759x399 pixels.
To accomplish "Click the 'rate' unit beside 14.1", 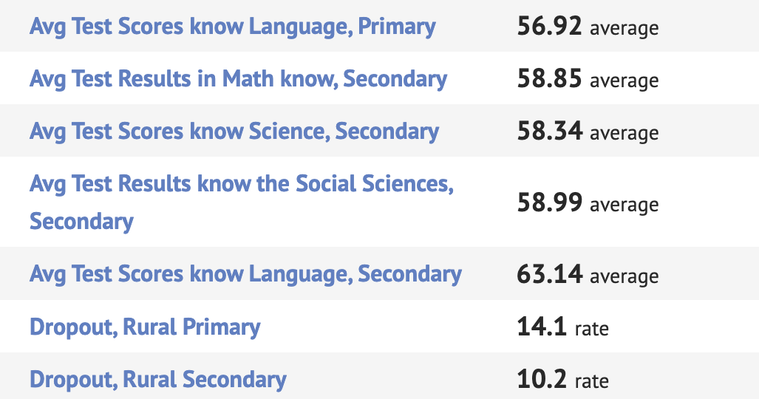I will click(x=592, y=329).
